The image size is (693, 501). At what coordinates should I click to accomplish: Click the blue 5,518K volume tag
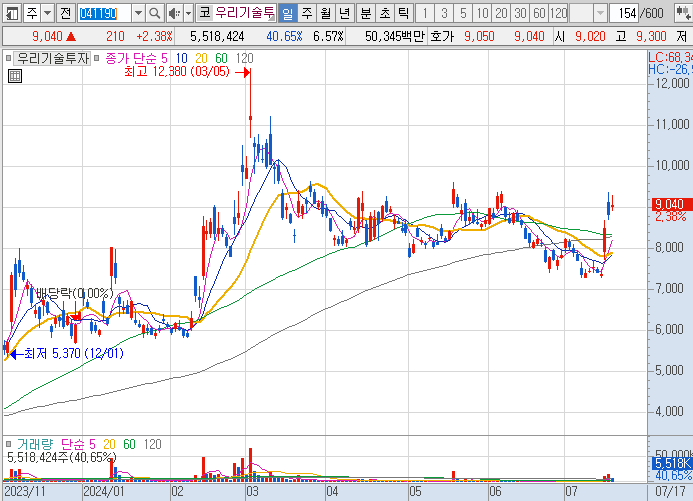pyautogui.click(x=672, y=463)
